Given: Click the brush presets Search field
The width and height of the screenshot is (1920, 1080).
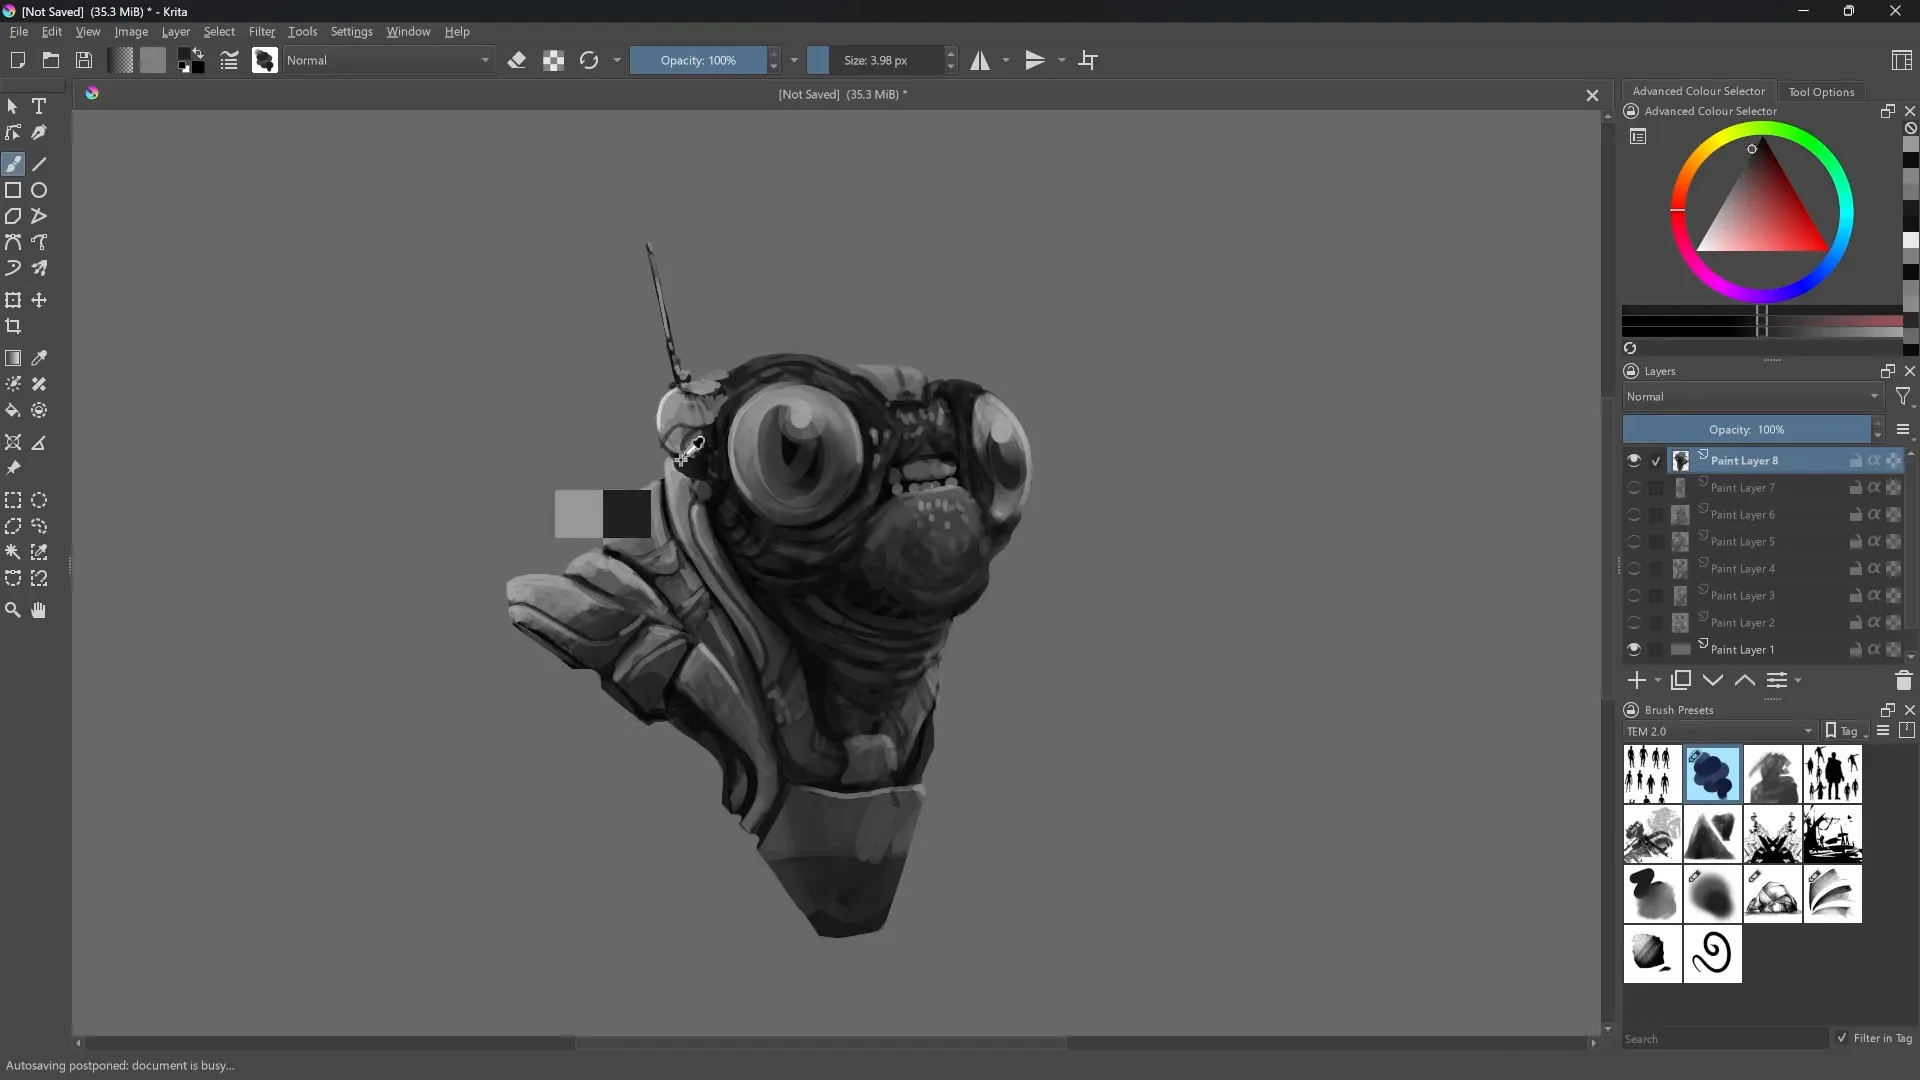Looking at the screenshot, I should pos(1724,1039).
